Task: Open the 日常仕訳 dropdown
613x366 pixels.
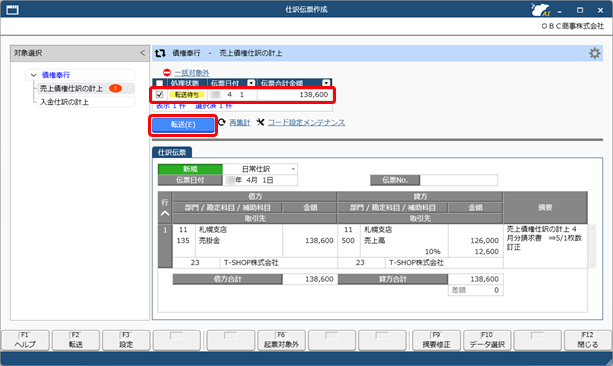Action: [x=293, y=169]
